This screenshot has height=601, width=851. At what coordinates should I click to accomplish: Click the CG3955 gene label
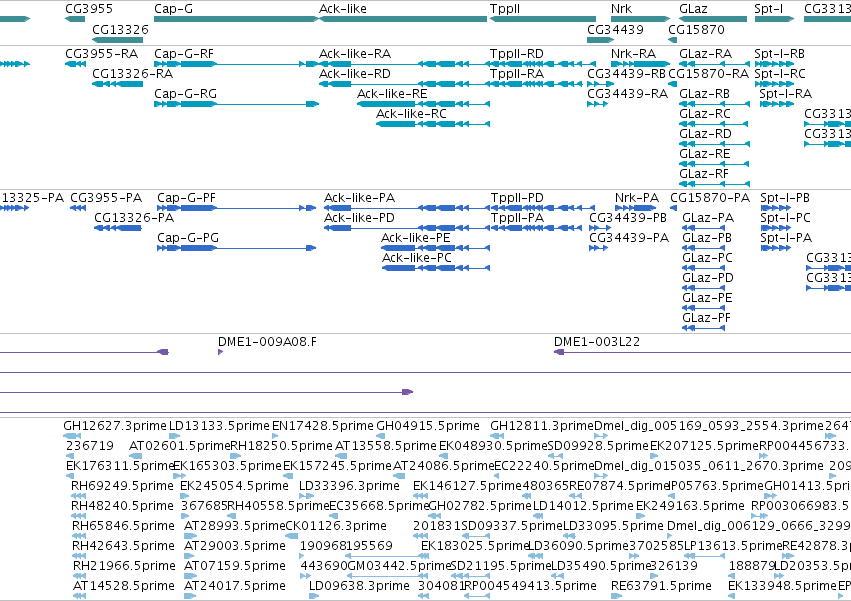pyautogui.click(x=89, y=9)
